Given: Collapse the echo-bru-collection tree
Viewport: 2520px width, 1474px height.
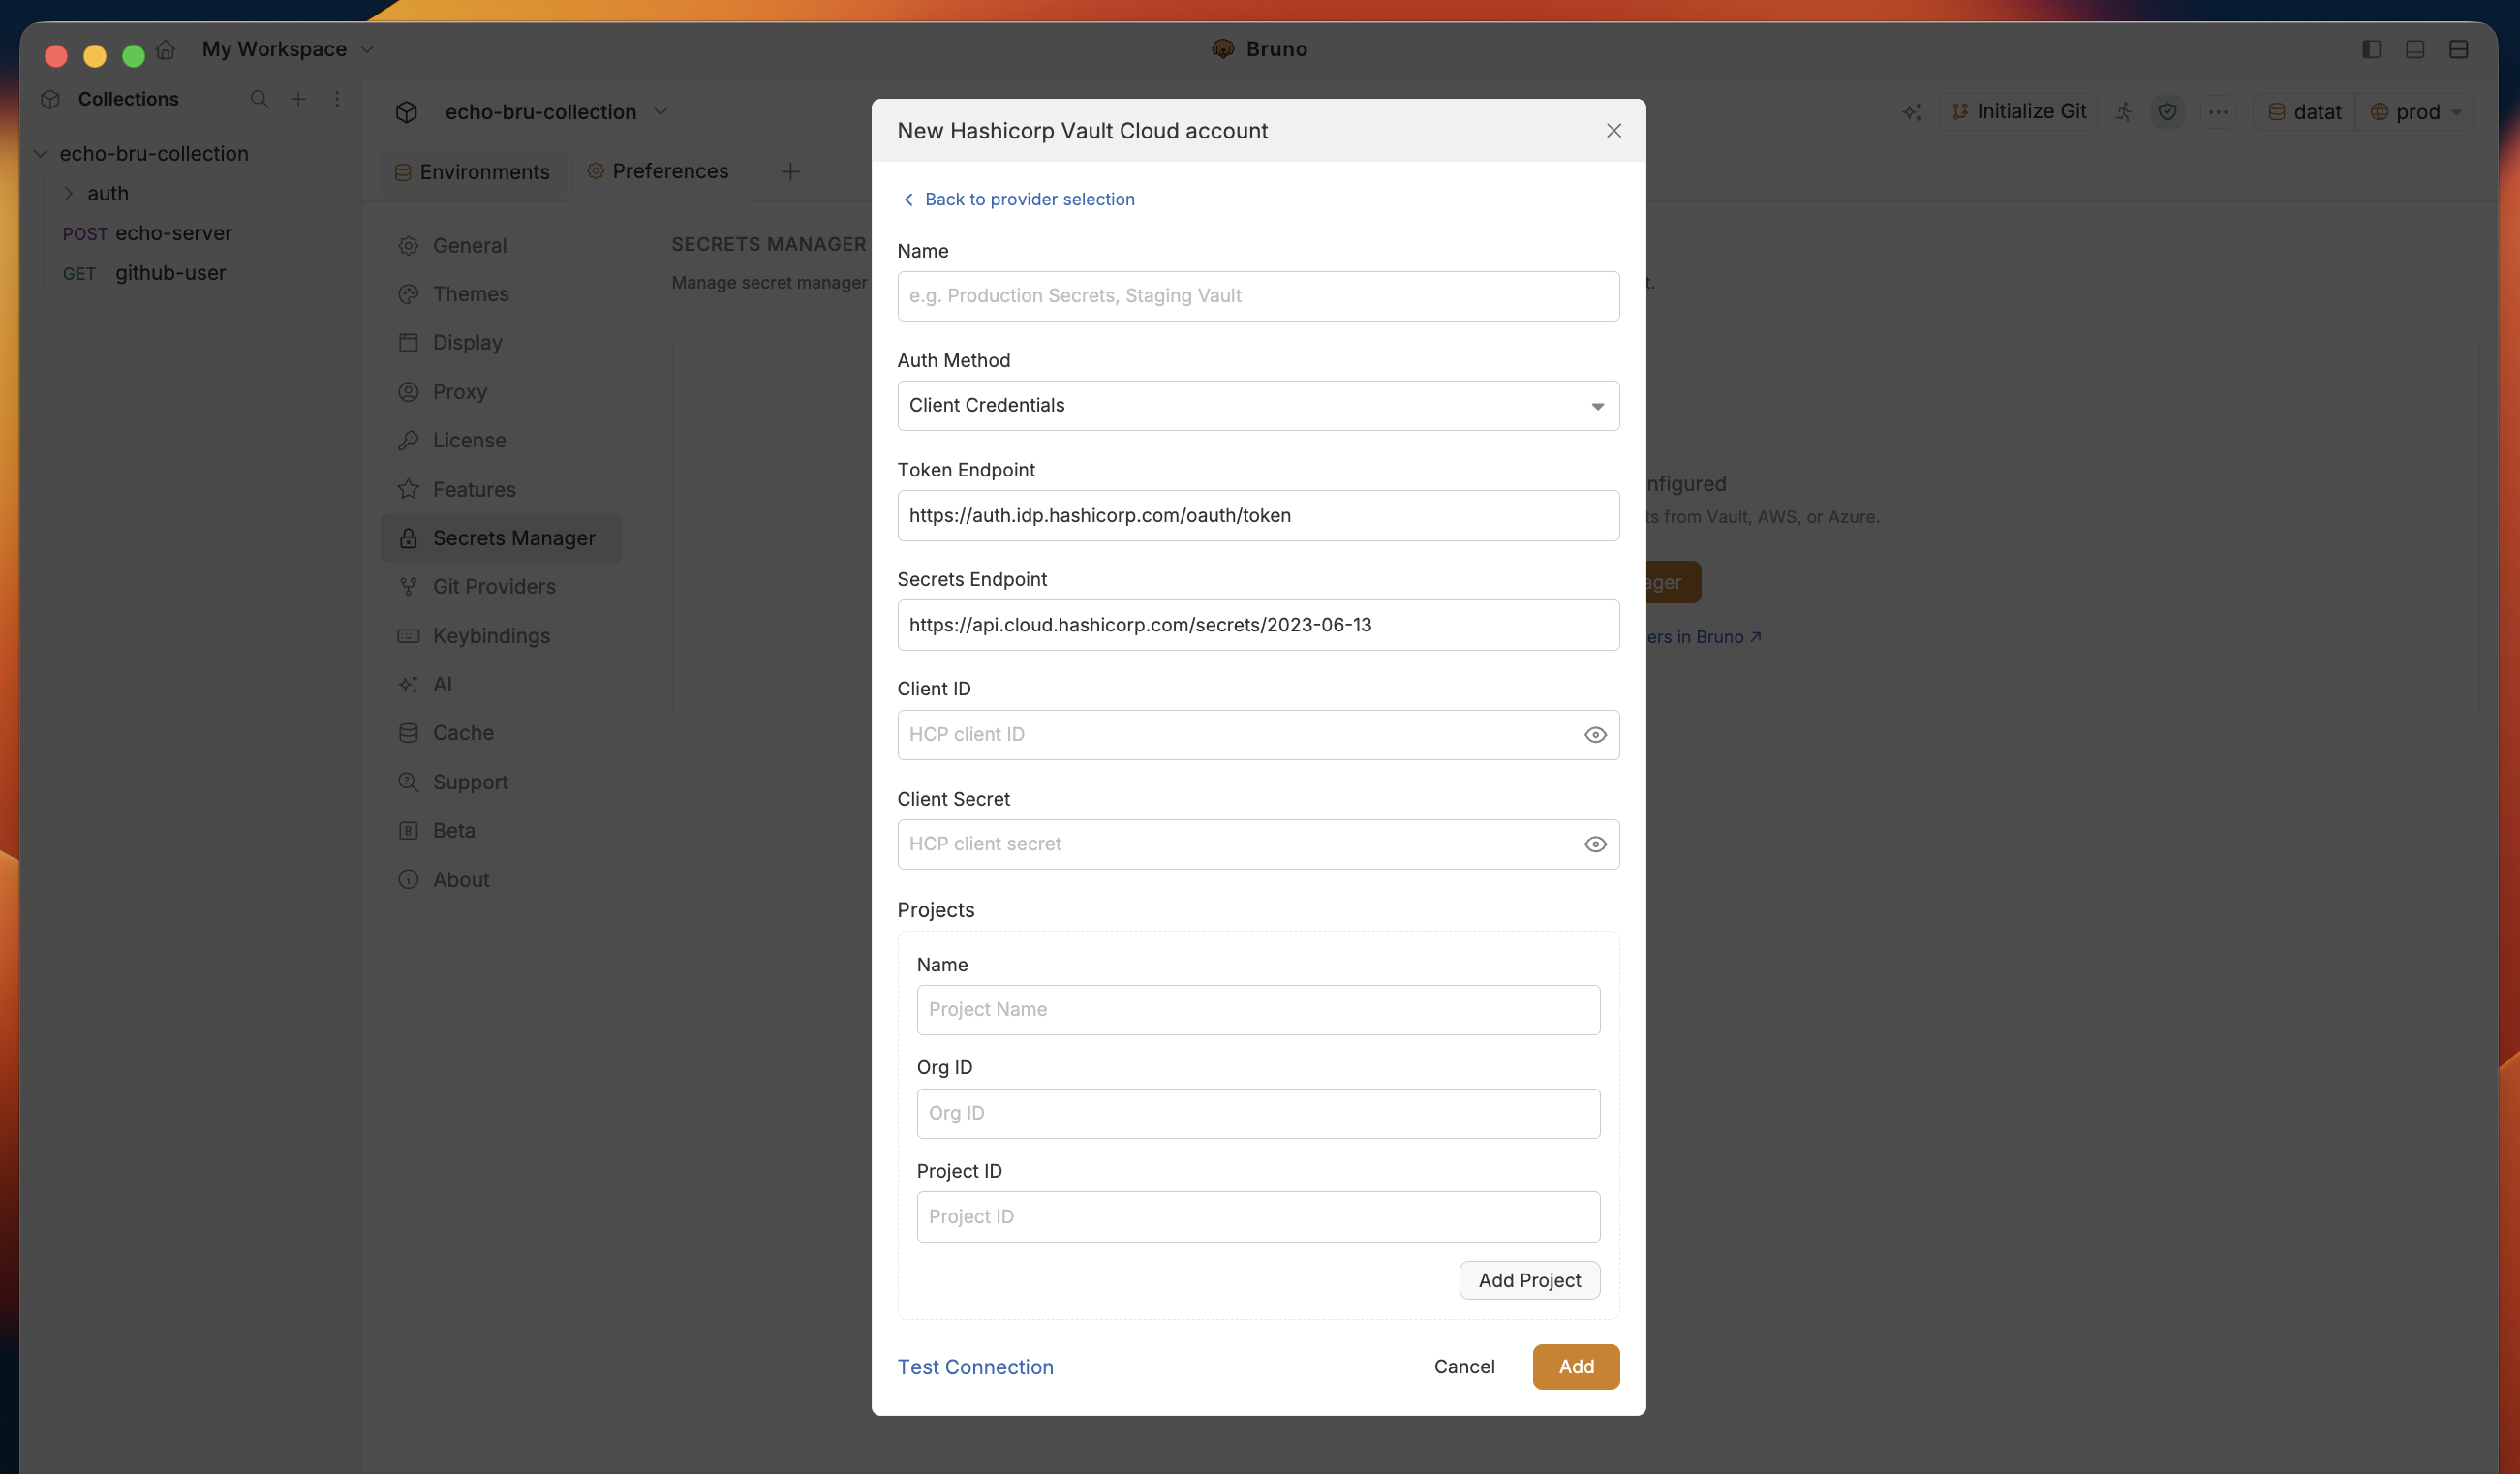Looking at the screenshot, I should pos(41,154).
